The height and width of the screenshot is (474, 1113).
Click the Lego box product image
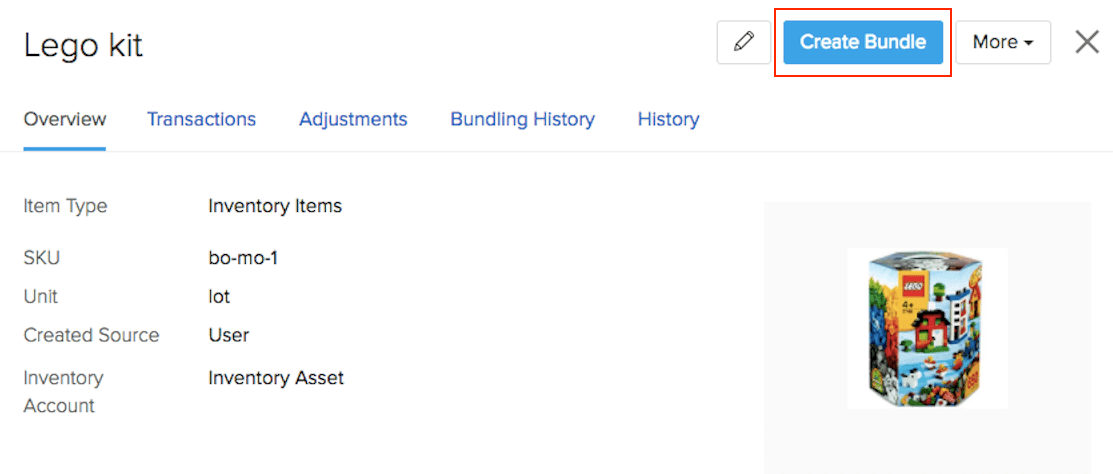927,328
